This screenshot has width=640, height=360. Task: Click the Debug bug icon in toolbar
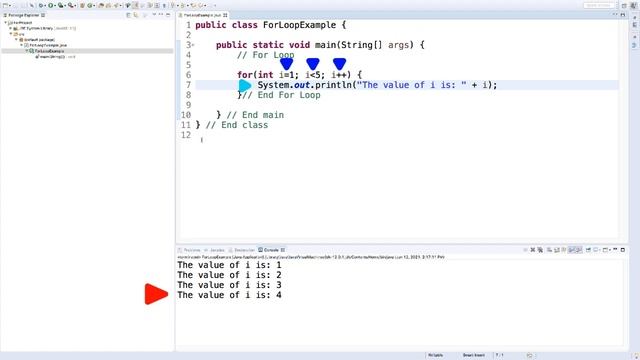[x=41, y=5]
